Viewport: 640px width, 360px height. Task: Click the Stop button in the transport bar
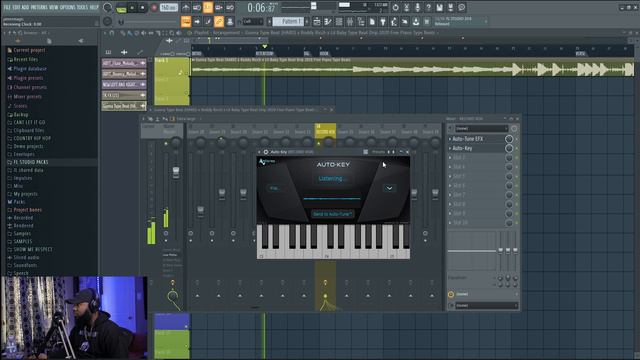pos(142,8)
